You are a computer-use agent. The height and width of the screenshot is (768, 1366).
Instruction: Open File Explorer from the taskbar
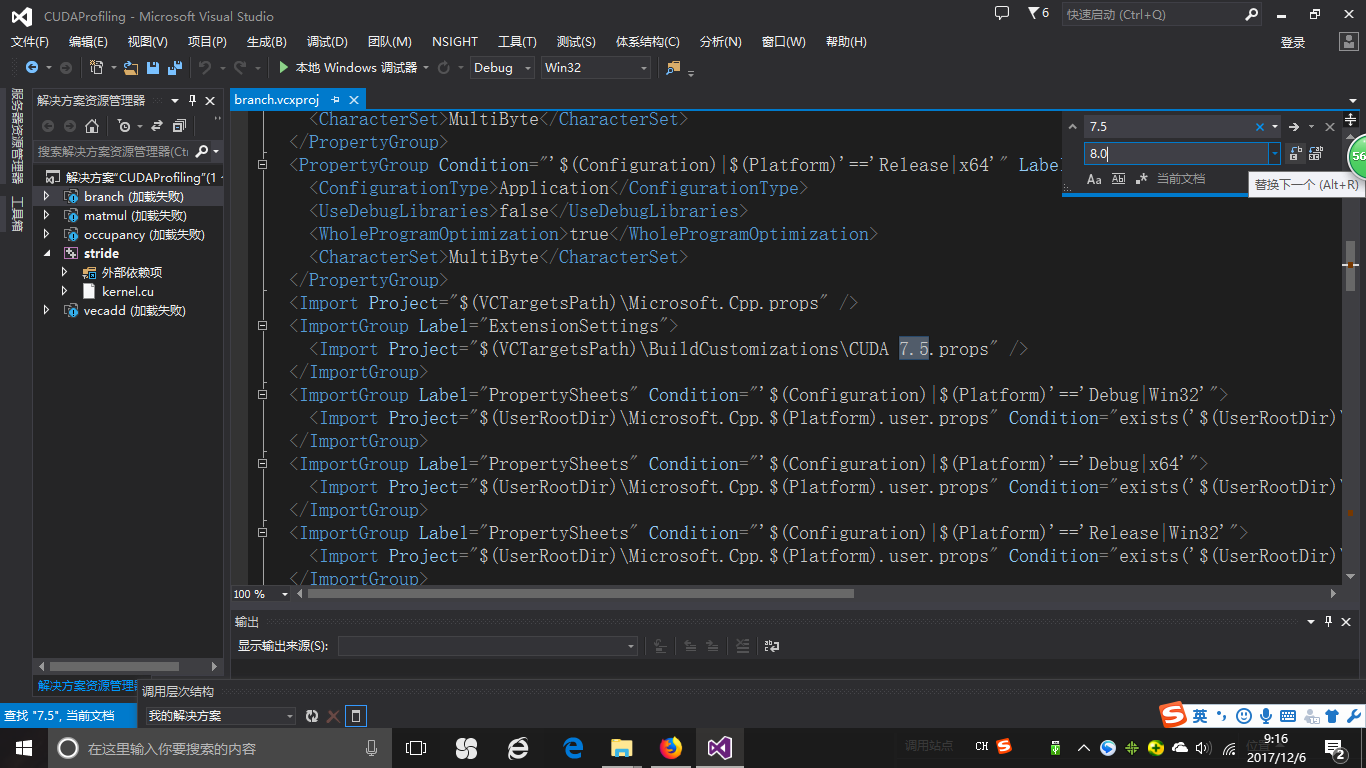pyautogui.click(x=622, y=748)
